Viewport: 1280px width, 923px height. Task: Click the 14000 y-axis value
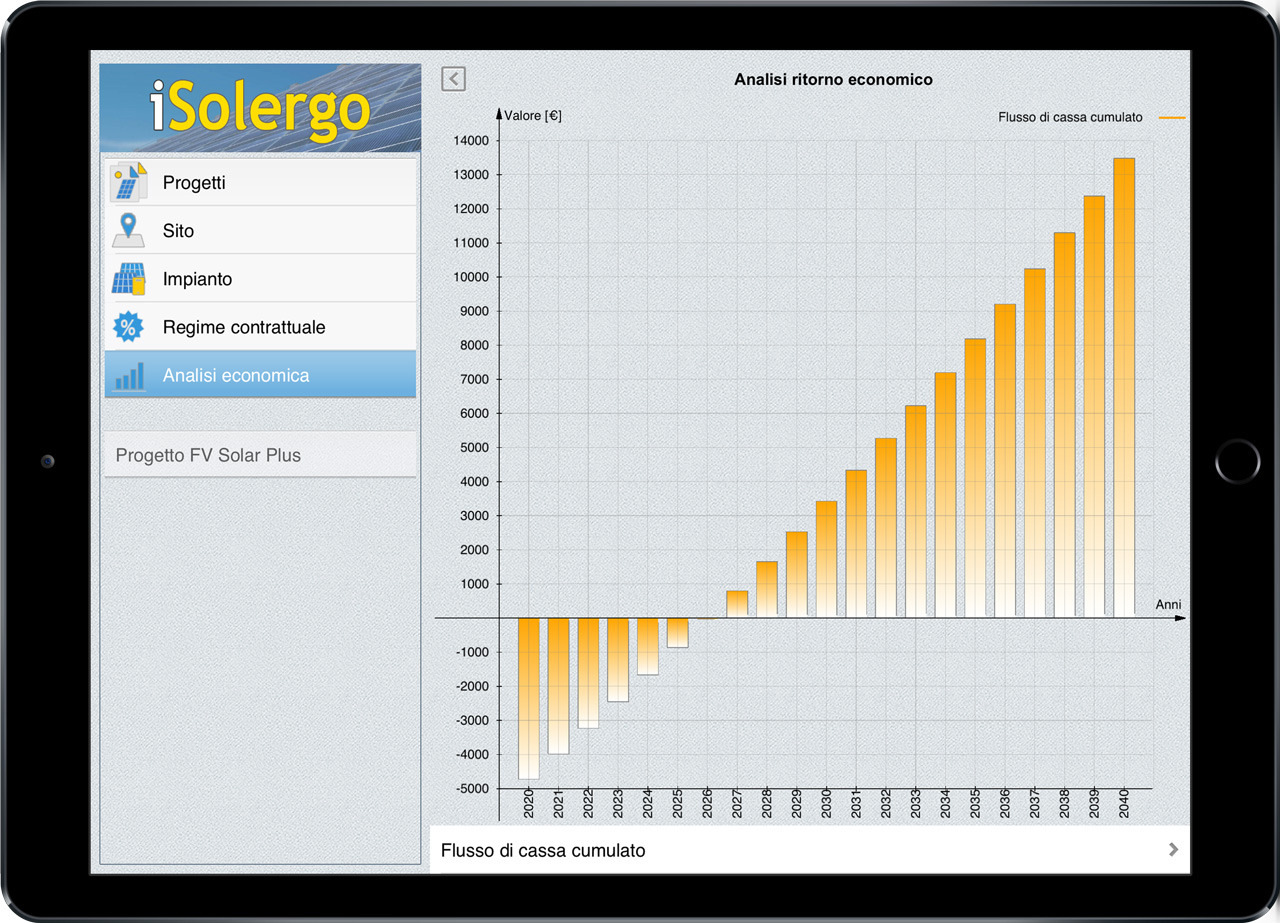click(x=471, y=141)
